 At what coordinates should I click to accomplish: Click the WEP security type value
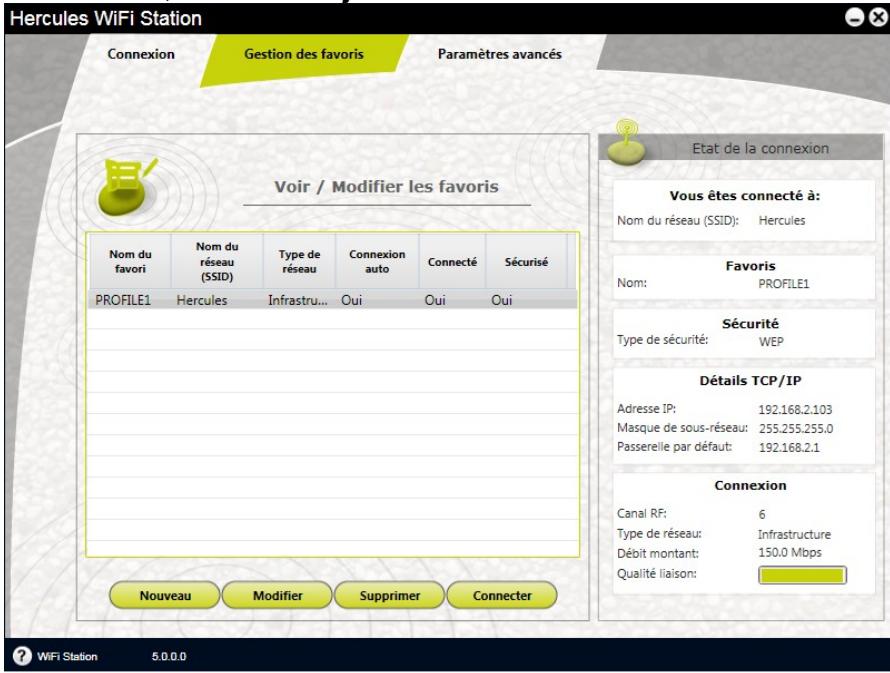[x=771, y=342]
